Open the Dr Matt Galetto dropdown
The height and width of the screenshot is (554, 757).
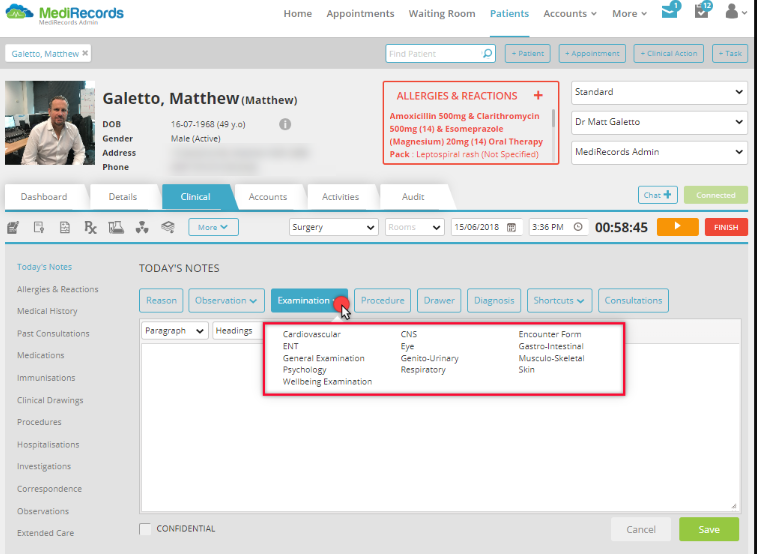(x=659, y=122)
